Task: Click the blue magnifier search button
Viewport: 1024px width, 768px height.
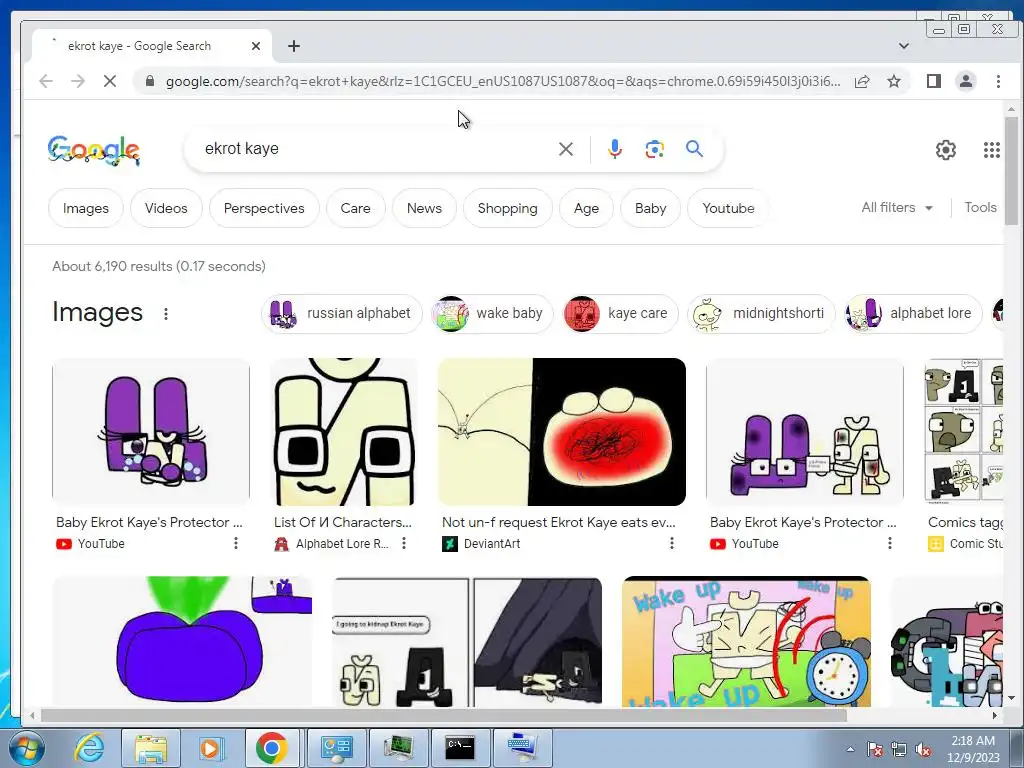Action: (694, 149)
